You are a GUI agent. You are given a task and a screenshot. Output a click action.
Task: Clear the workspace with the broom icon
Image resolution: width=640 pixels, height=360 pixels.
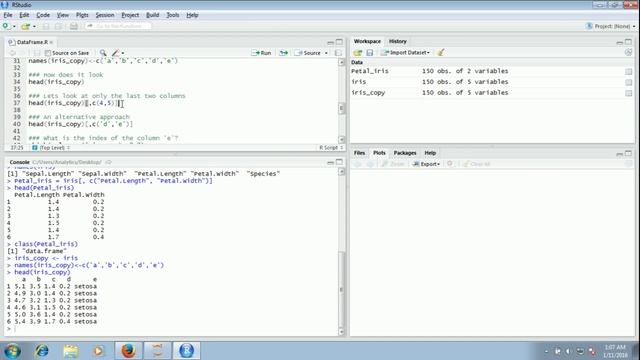point(441,52)
